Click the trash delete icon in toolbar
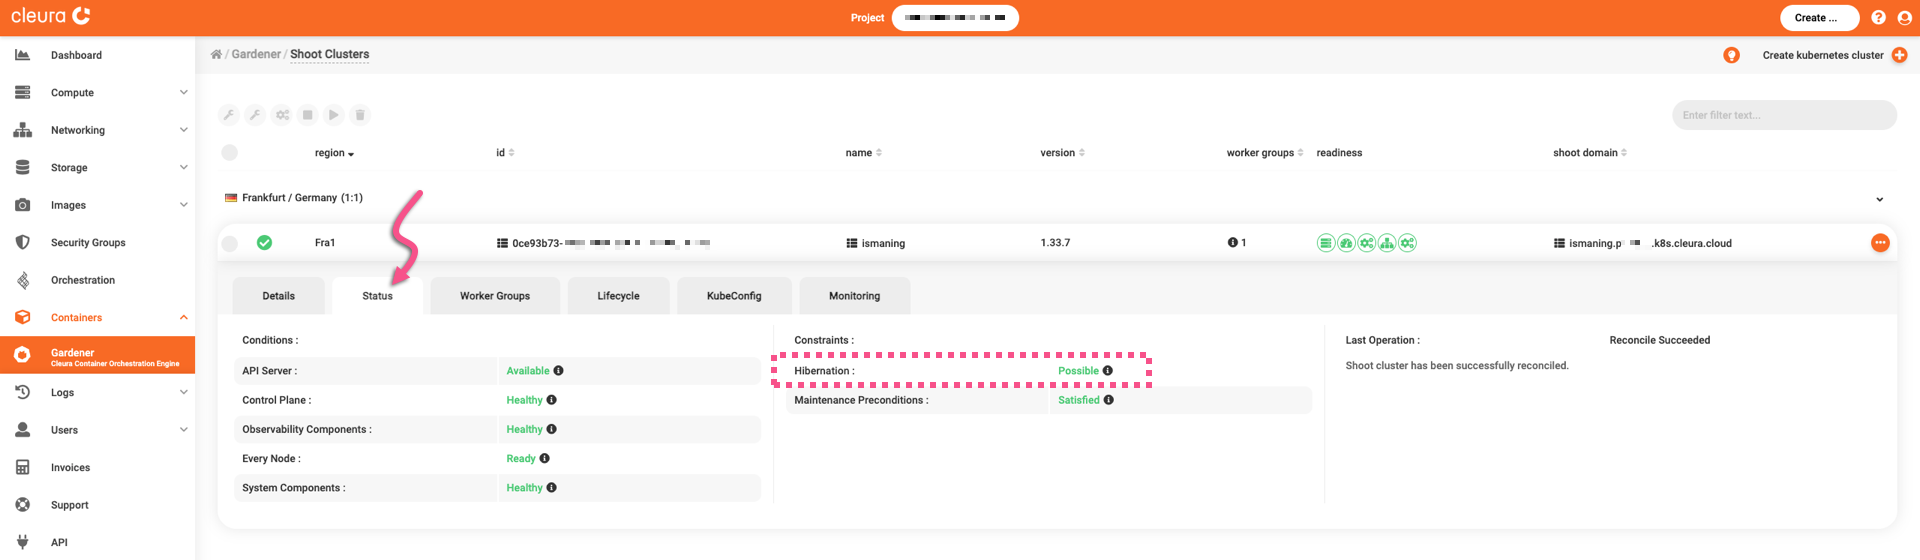This screenshot has height=560, width=1920. pyautogui.click(x=360, y=115)
